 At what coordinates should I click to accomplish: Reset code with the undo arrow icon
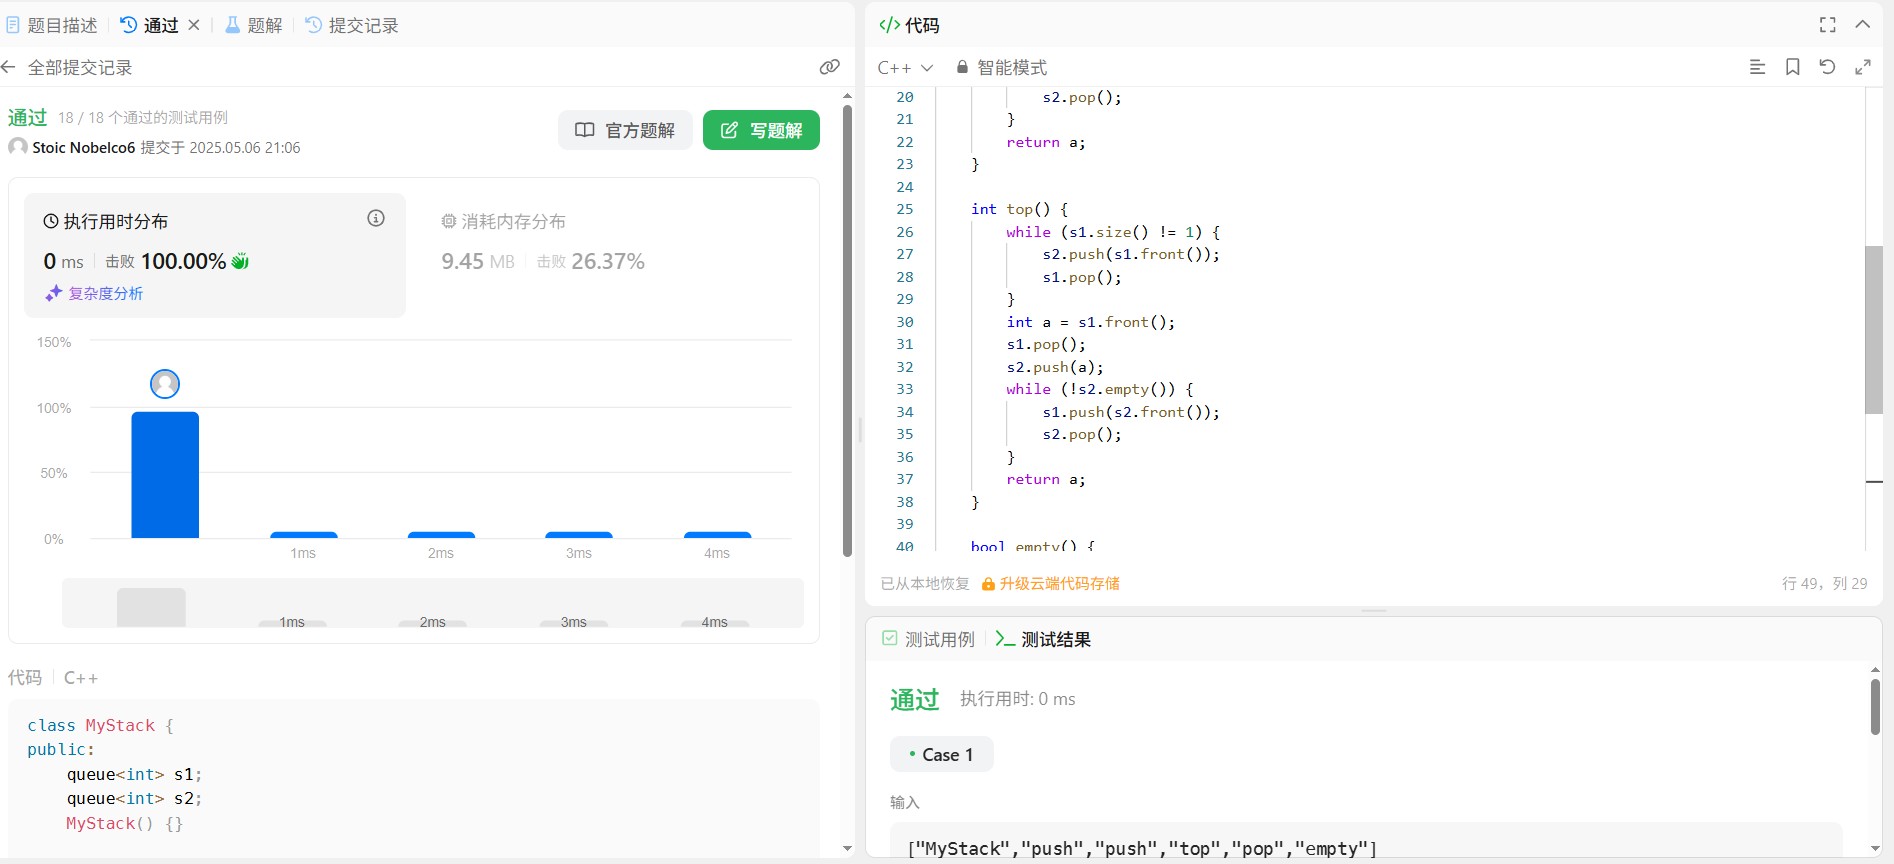tap(1827, 67)
